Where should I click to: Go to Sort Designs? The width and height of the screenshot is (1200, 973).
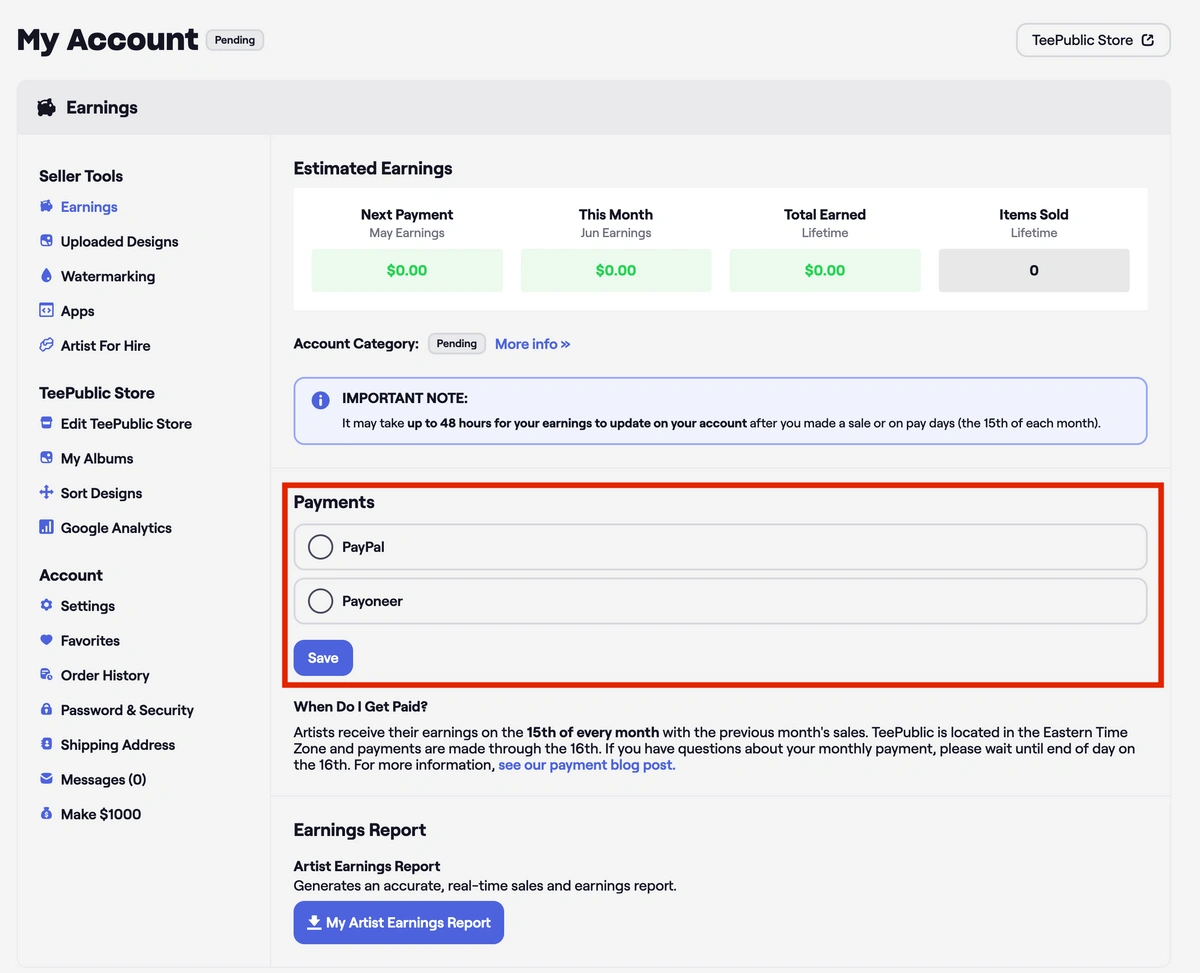[101, 493]
